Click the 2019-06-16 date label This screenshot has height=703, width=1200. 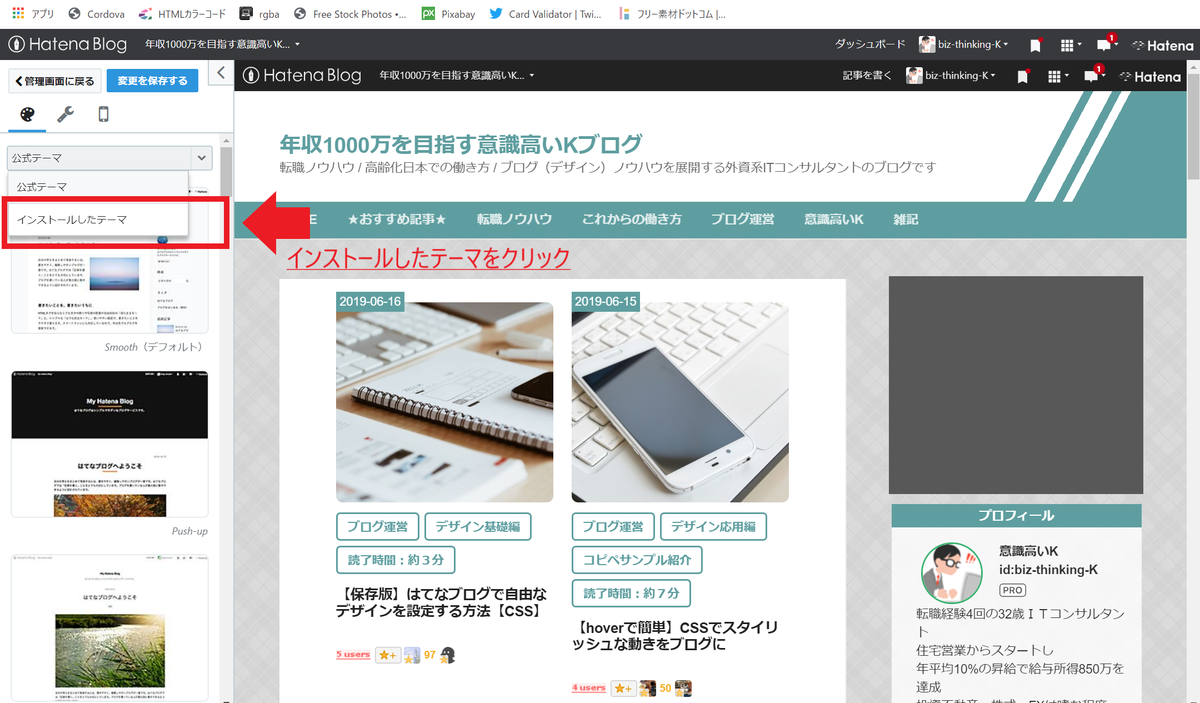tap(370, 301)
